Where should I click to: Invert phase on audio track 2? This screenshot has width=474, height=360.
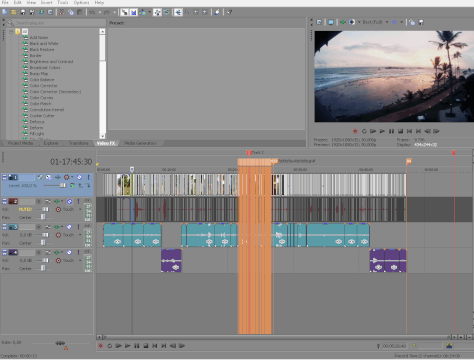[48, 201]
